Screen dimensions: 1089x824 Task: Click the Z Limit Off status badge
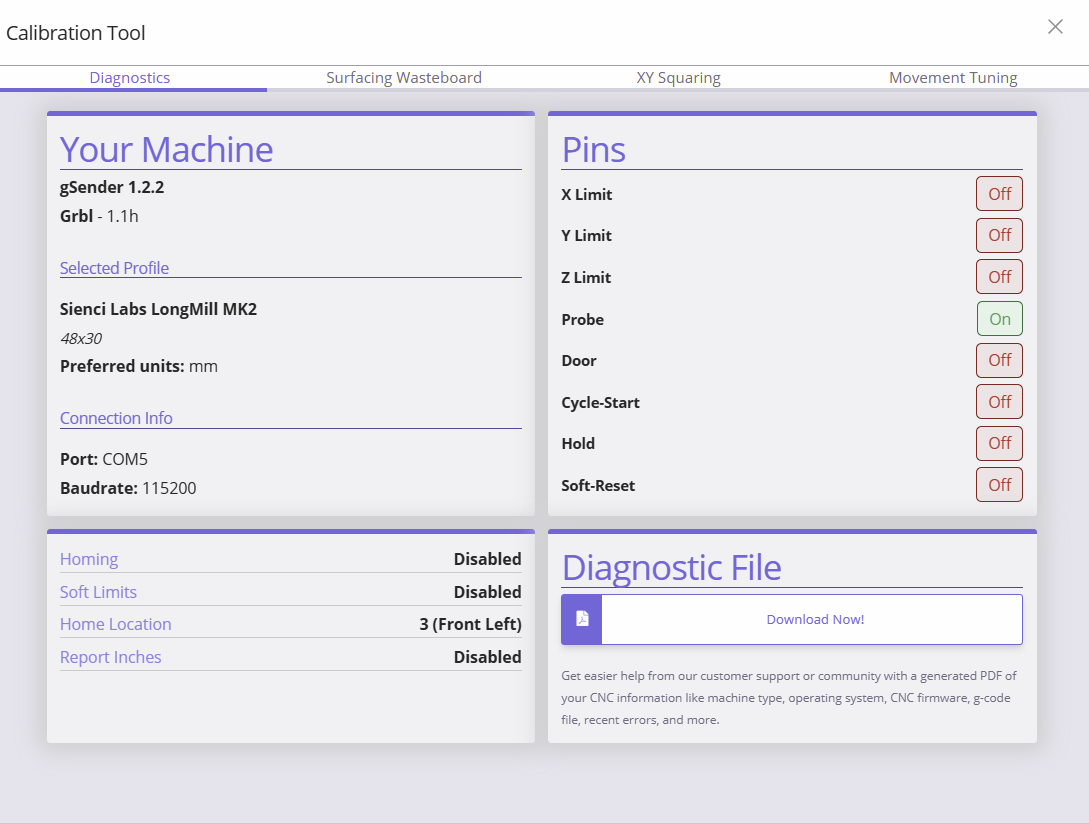click(999, 277)
